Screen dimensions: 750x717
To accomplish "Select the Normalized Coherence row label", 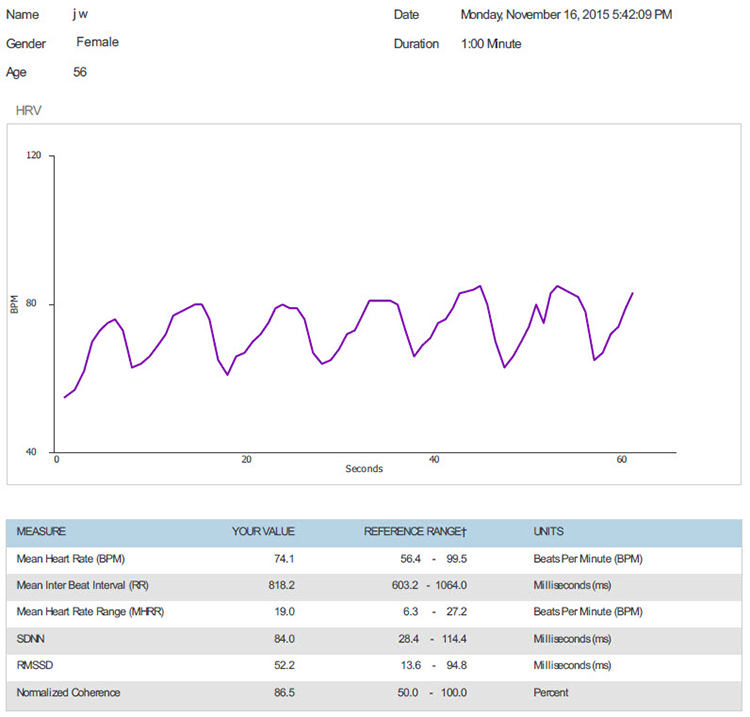I will (67, 692).
